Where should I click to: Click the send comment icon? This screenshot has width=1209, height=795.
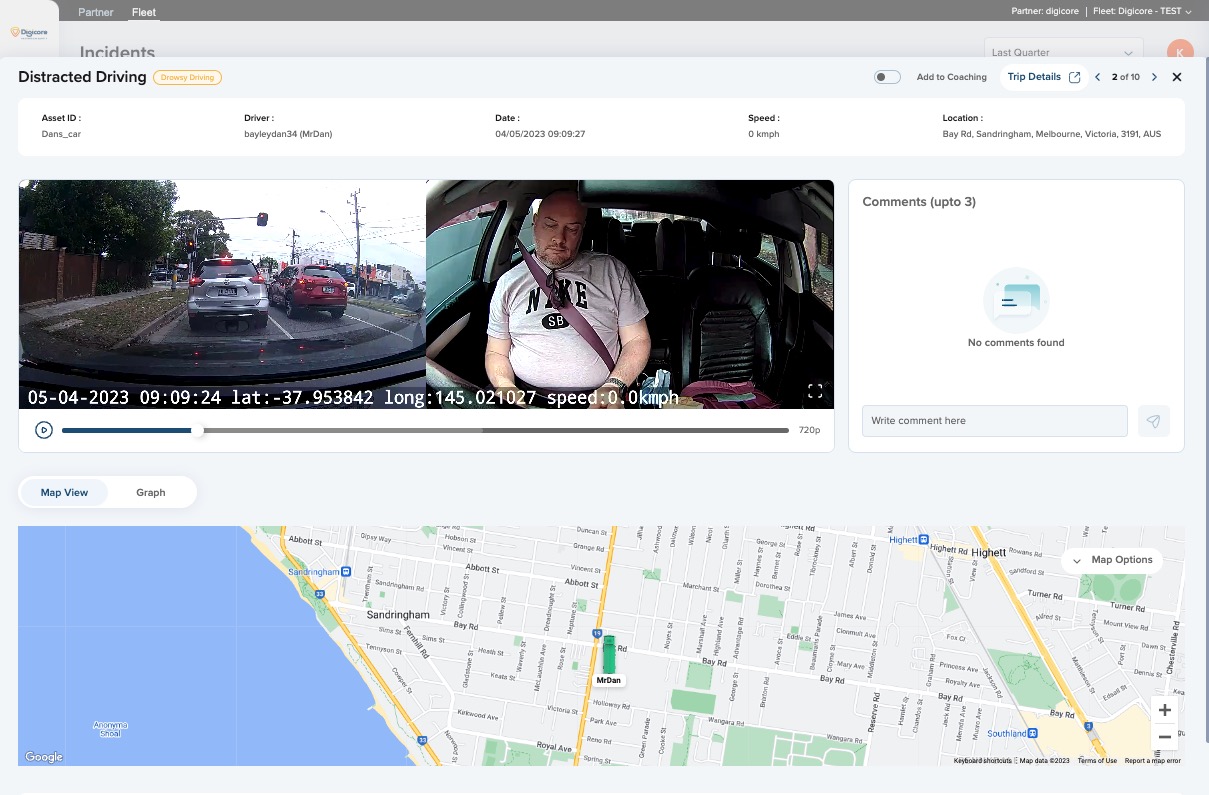tap(1153, 421)
